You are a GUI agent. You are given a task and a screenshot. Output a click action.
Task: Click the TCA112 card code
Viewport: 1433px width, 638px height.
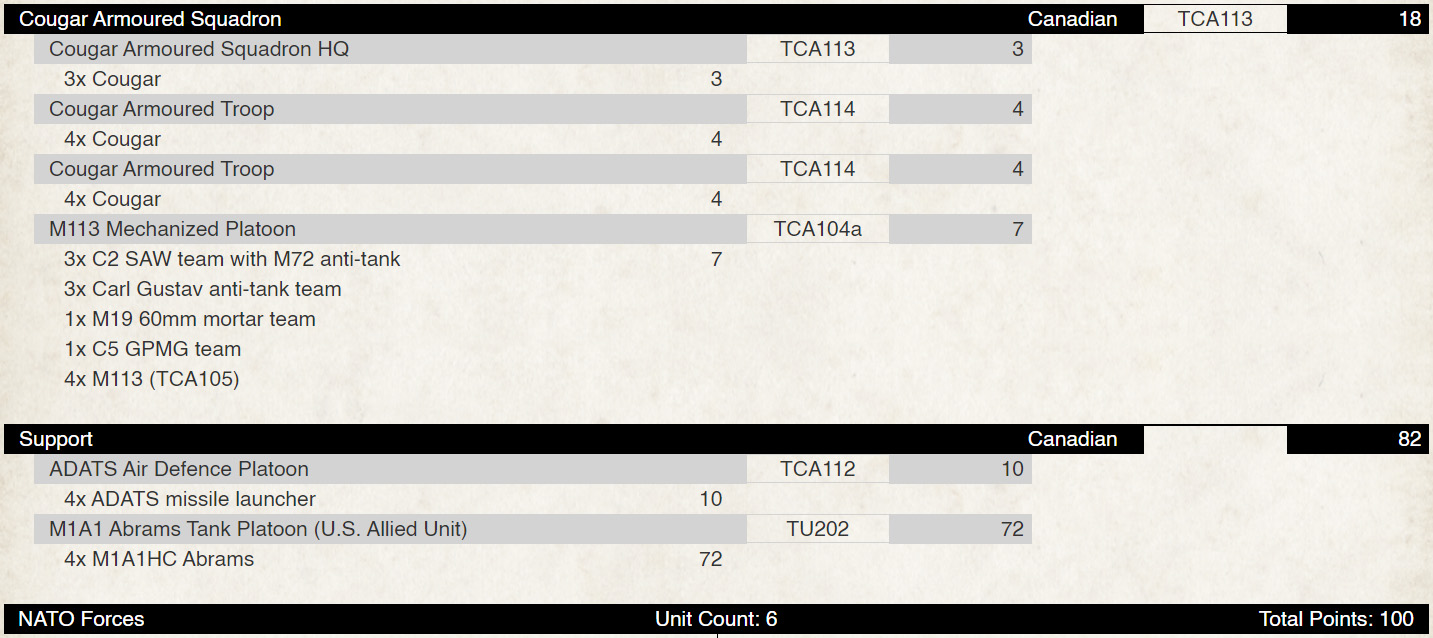(818, 469)
